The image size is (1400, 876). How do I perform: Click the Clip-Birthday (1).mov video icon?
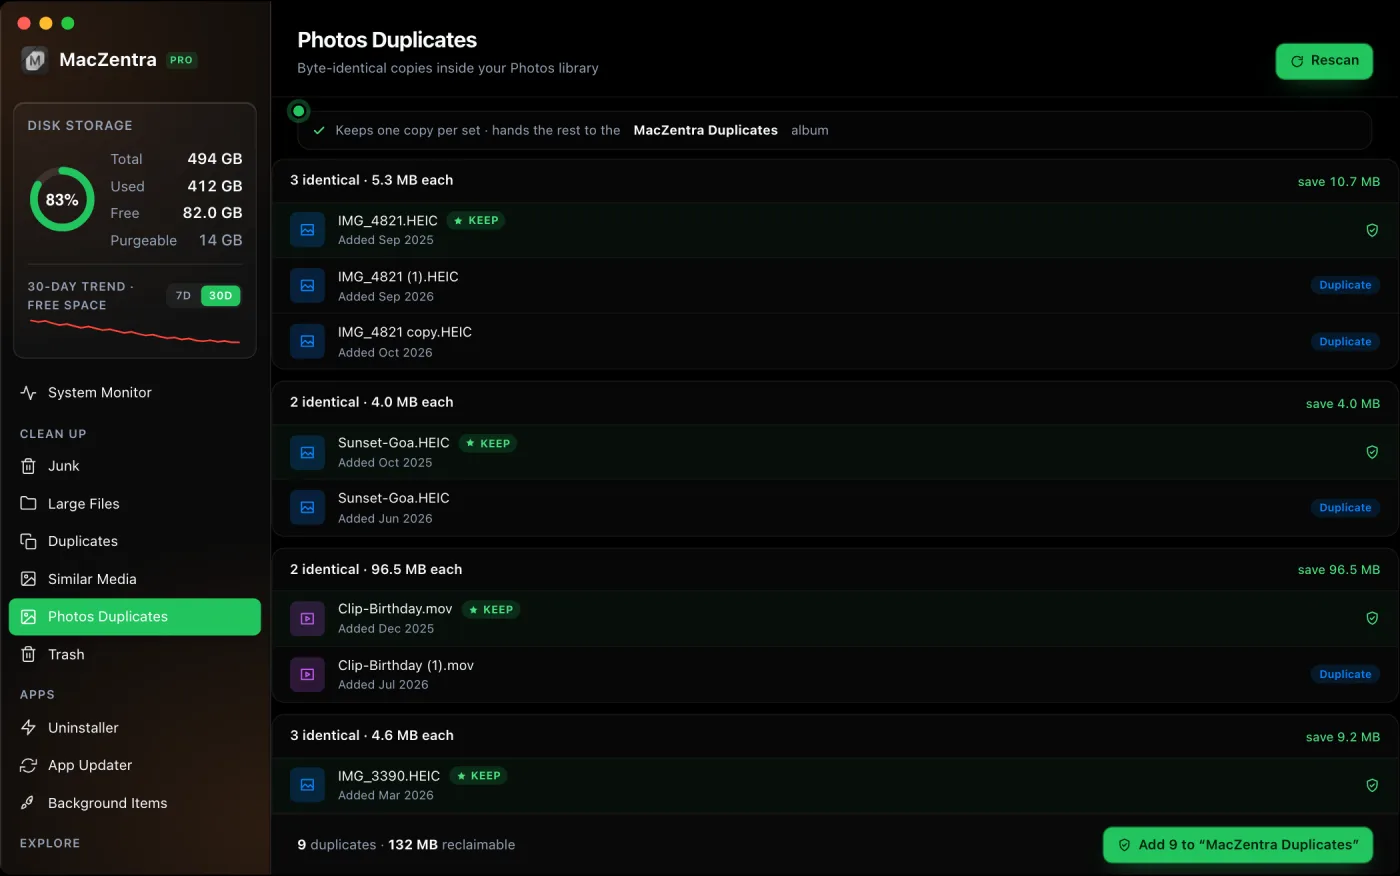click(x=307, y=675)
